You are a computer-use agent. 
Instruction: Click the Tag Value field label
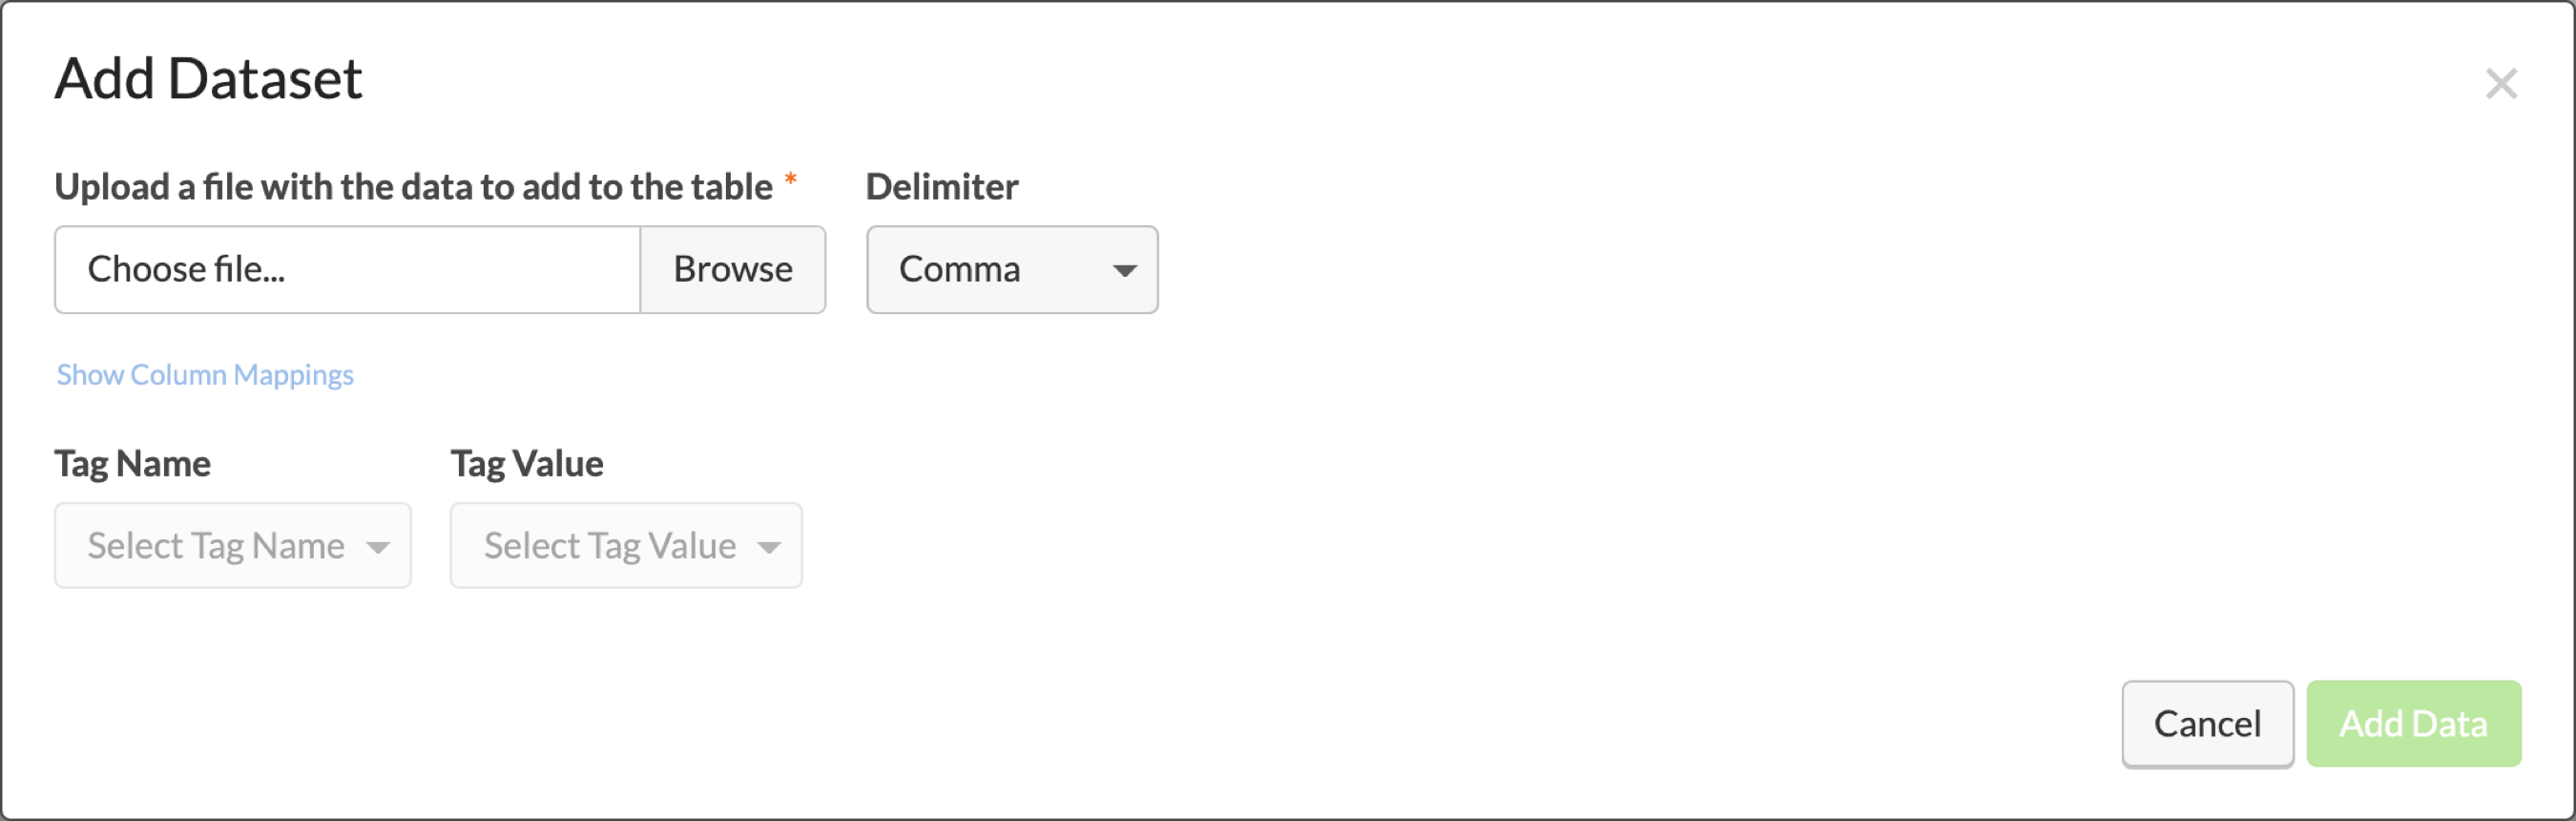tap(526, 464)
